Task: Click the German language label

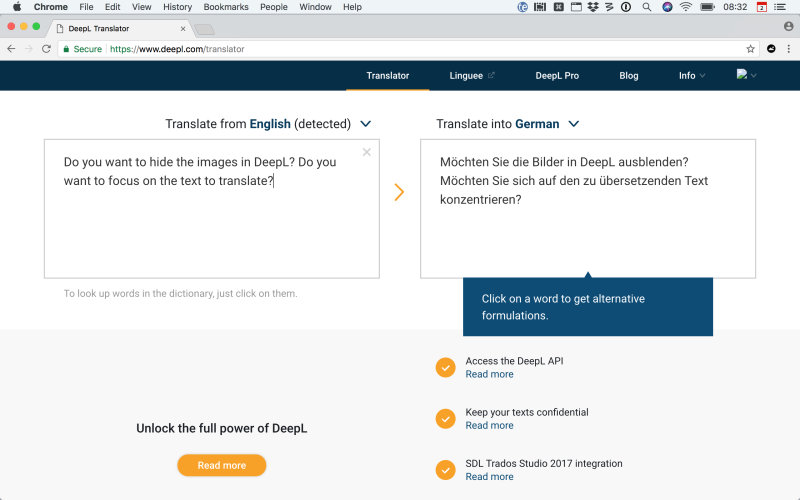Action: pos(537,124)
